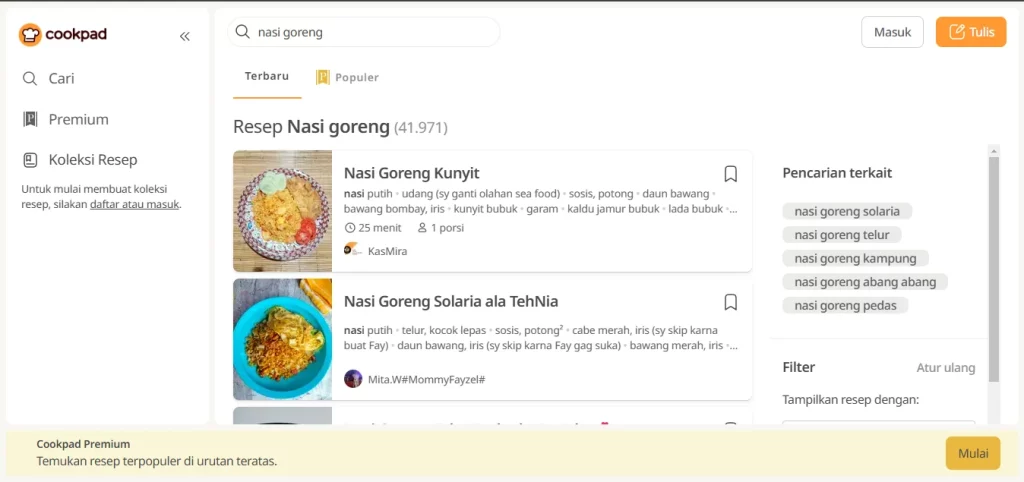Click the Koleksi Resep sidebar icon
The image size is (1024, 482).
point(30,160)
